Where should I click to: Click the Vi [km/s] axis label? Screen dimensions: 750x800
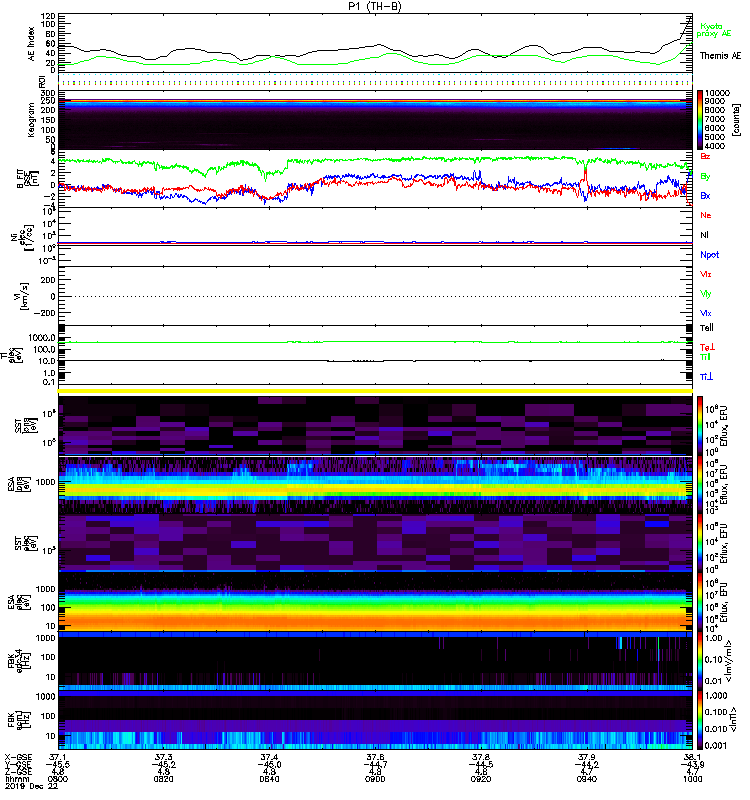point(22,297)
